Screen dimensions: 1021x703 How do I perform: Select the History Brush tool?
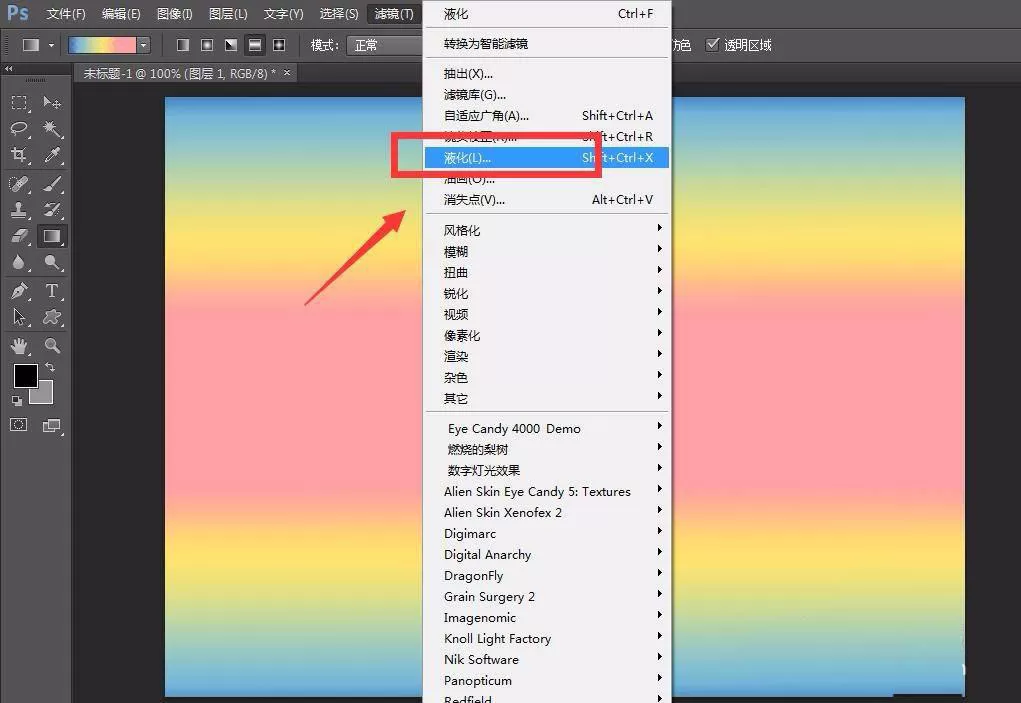point(52,210)
